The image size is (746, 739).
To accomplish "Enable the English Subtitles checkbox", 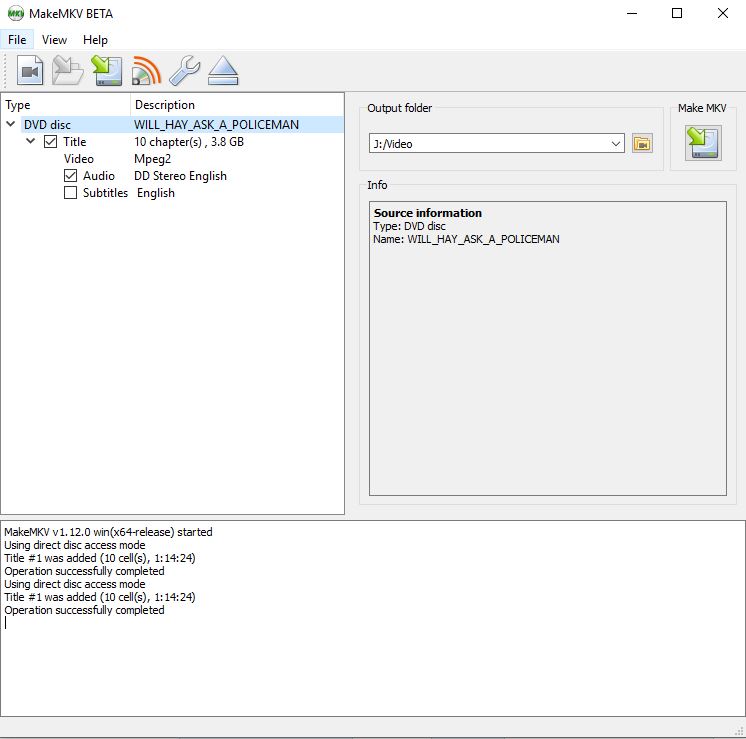I will (x=70, y=193).
